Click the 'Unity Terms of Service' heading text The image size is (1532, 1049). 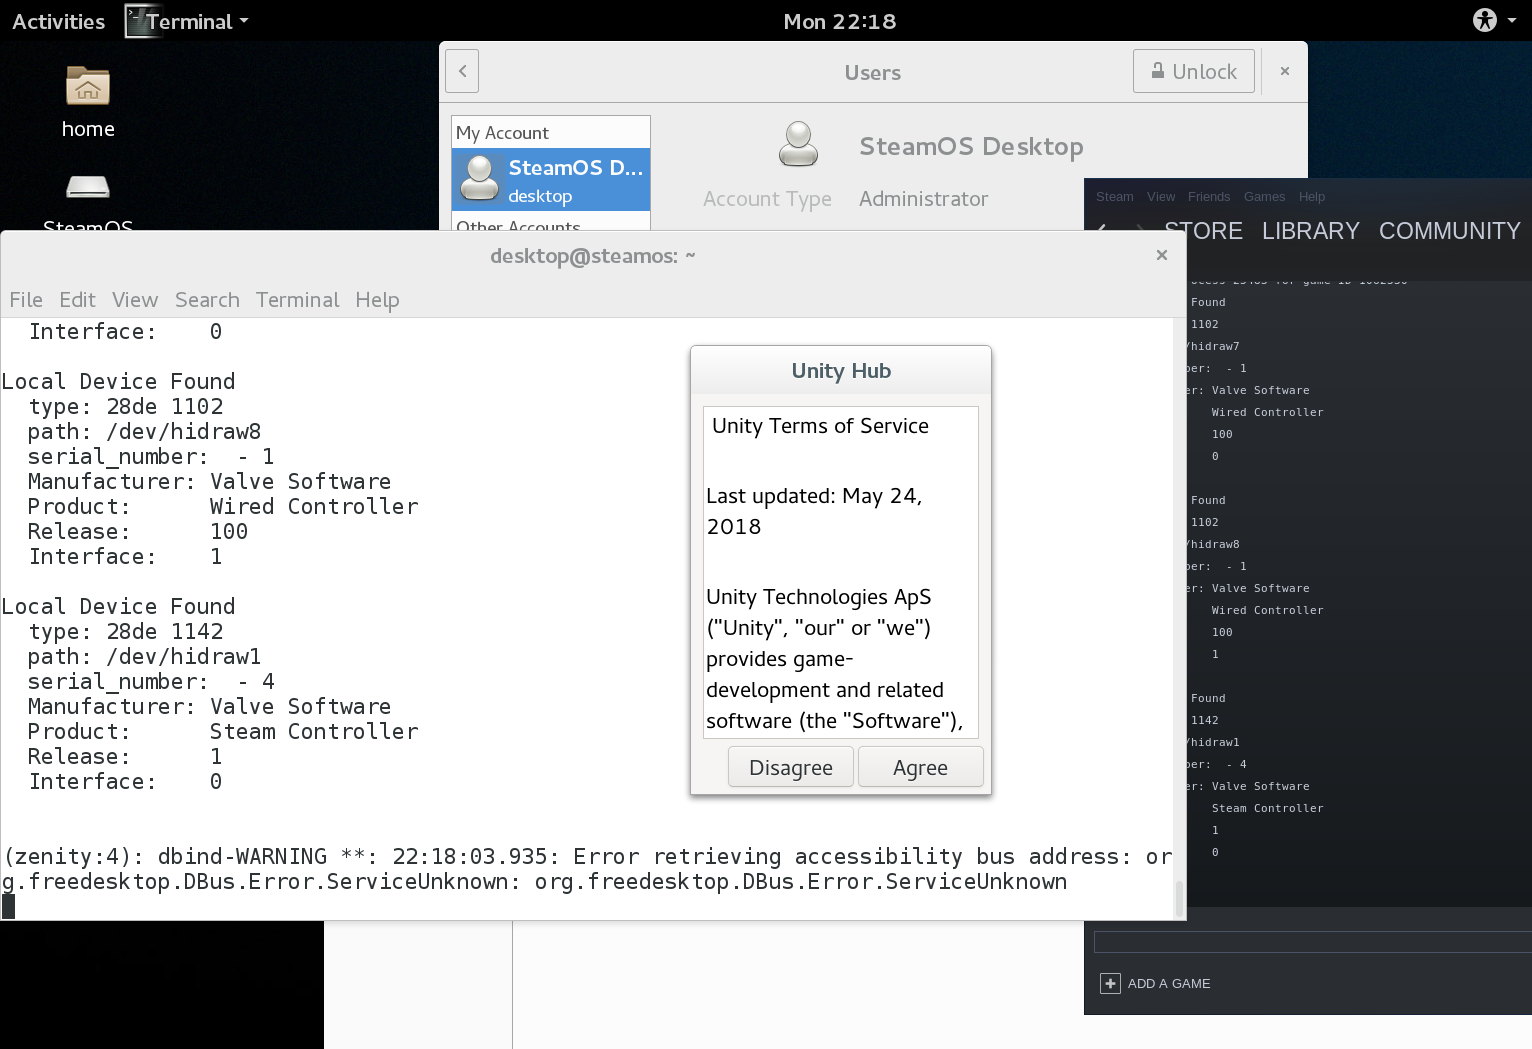coord(820,426)
